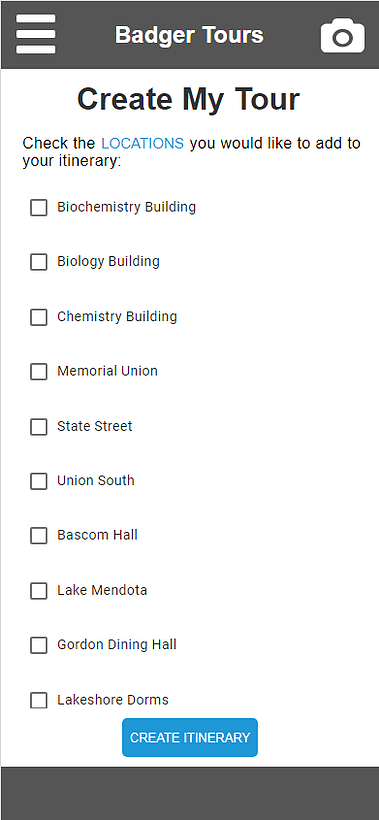Click the Bascom Hall label text
This screenshot has width=379, height=820.
point(97,536)
